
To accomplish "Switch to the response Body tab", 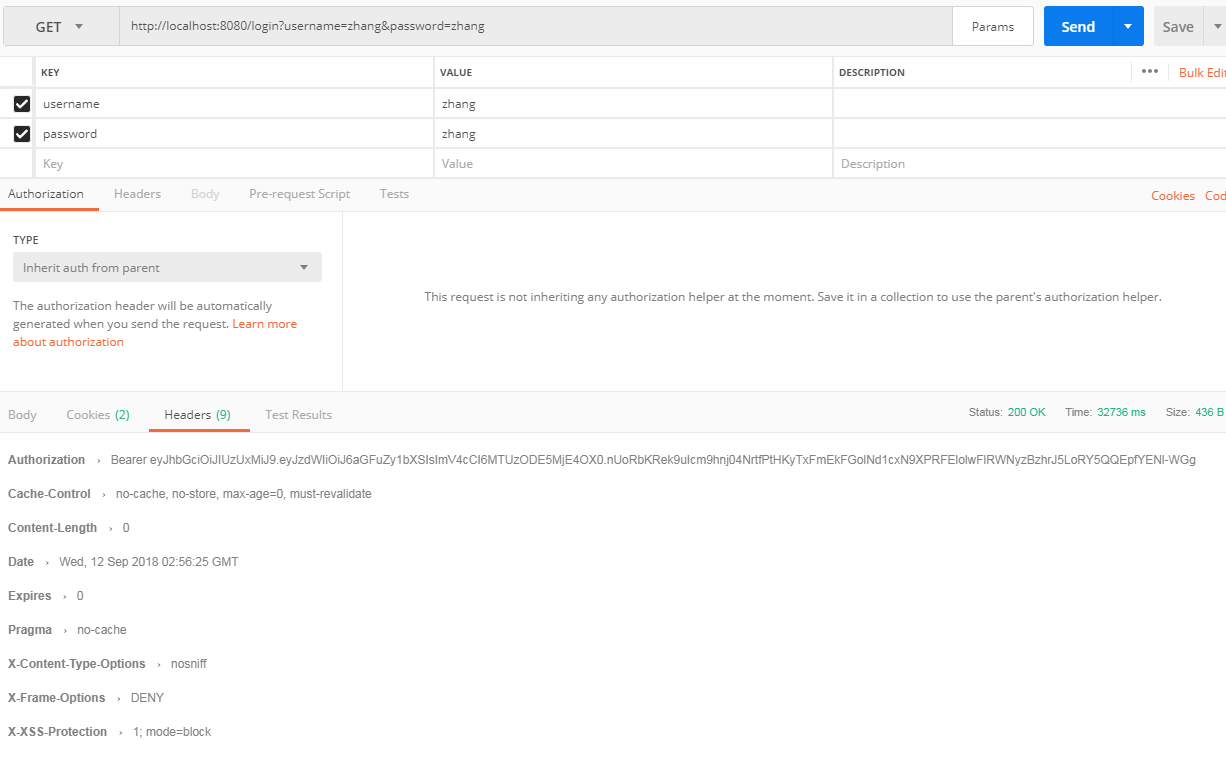I will (22, 414).
